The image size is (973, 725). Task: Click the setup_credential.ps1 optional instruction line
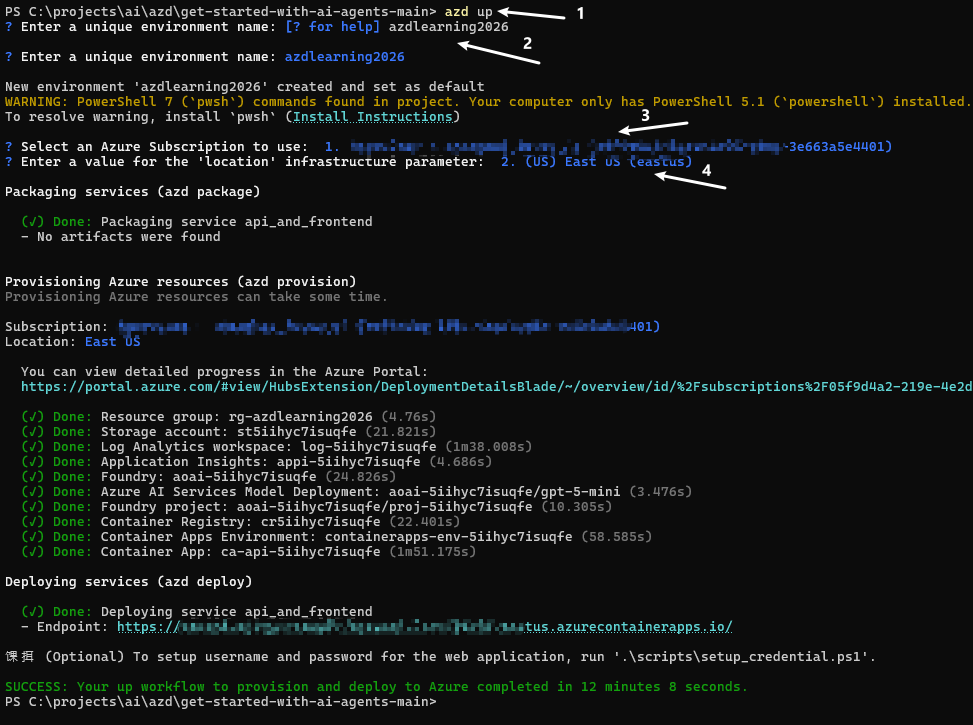coord(441,657)
